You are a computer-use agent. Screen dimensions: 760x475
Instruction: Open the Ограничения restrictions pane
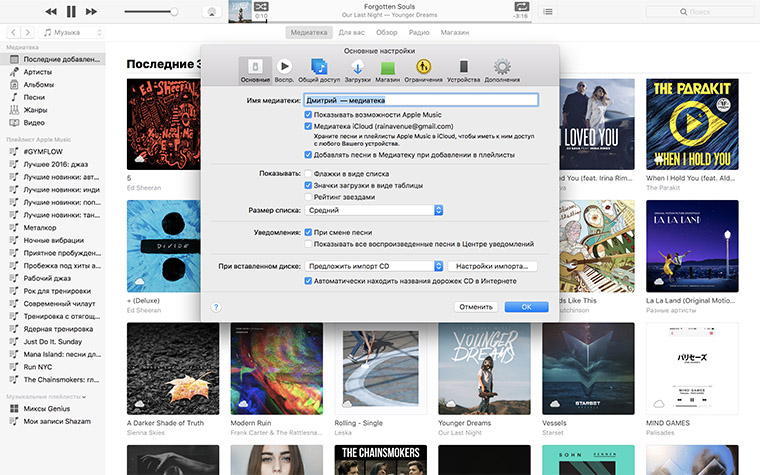point(424,70)
